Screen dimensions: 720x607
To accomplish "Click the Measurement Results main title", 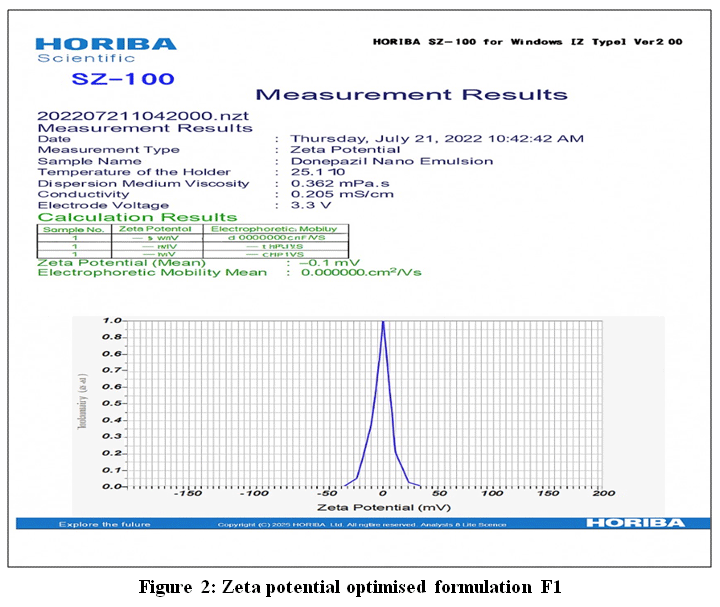I will tap(411, 96).
